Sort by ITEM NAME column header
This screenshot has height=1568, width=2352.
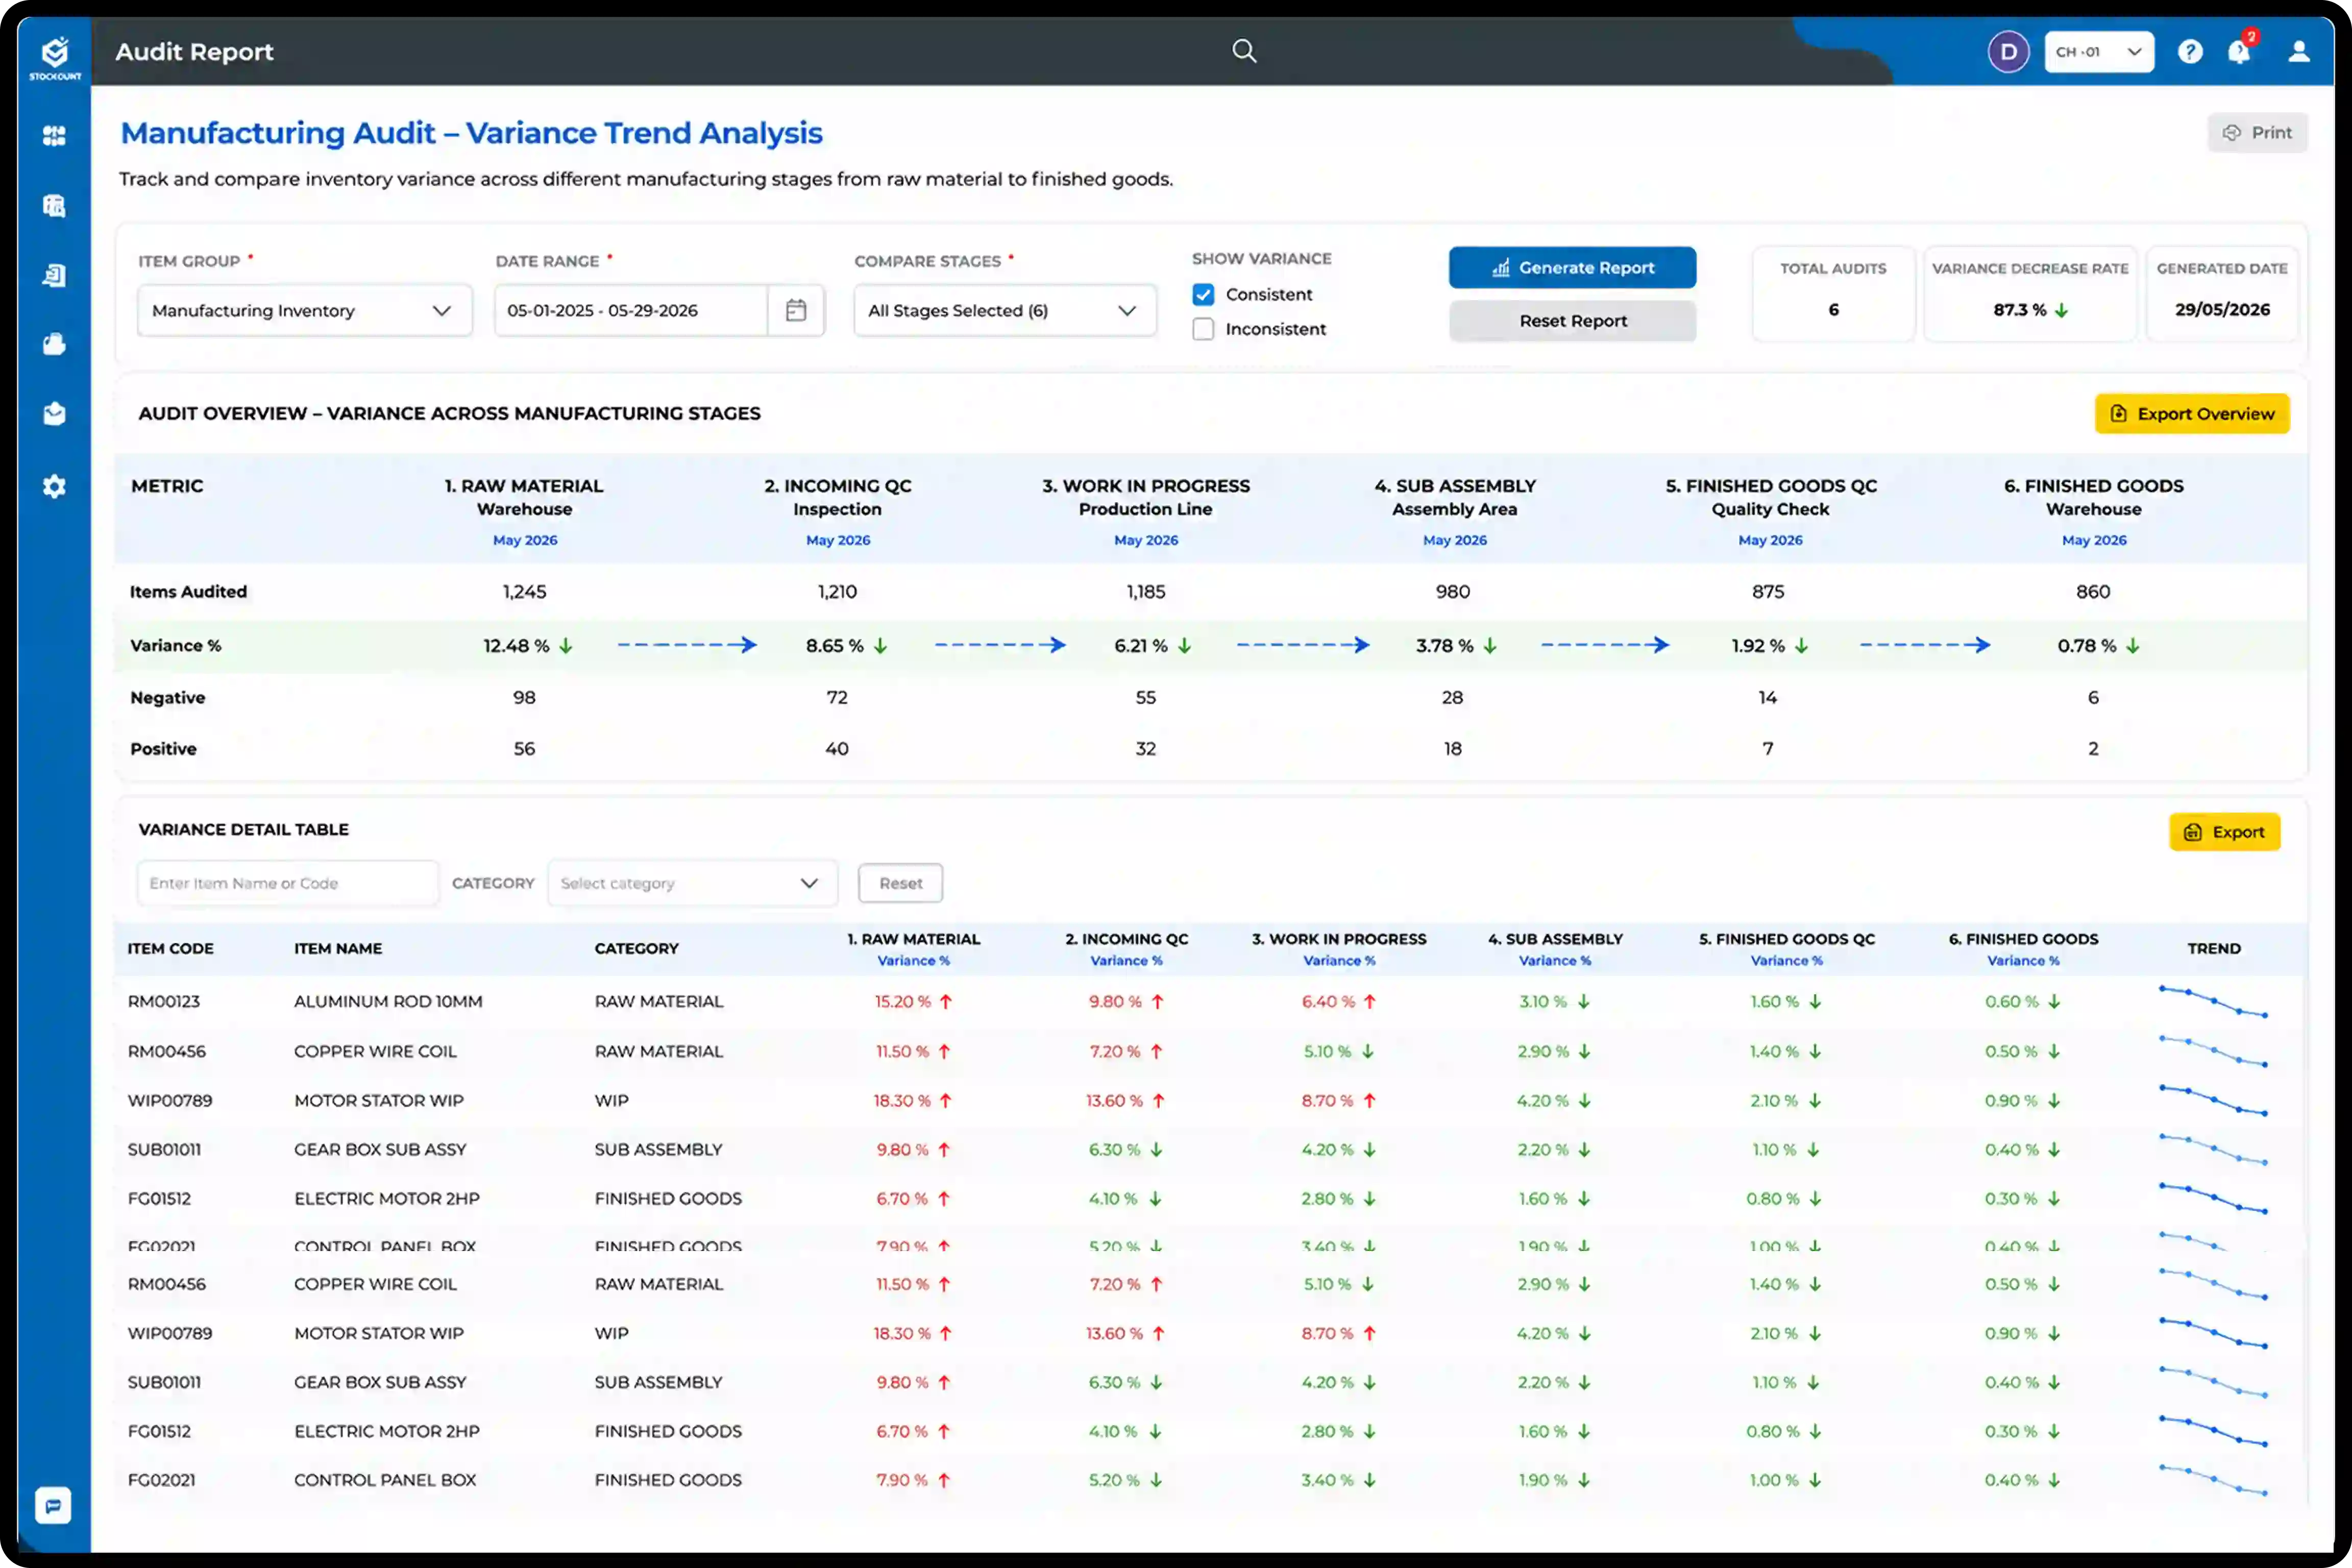[x=338, y=948]
